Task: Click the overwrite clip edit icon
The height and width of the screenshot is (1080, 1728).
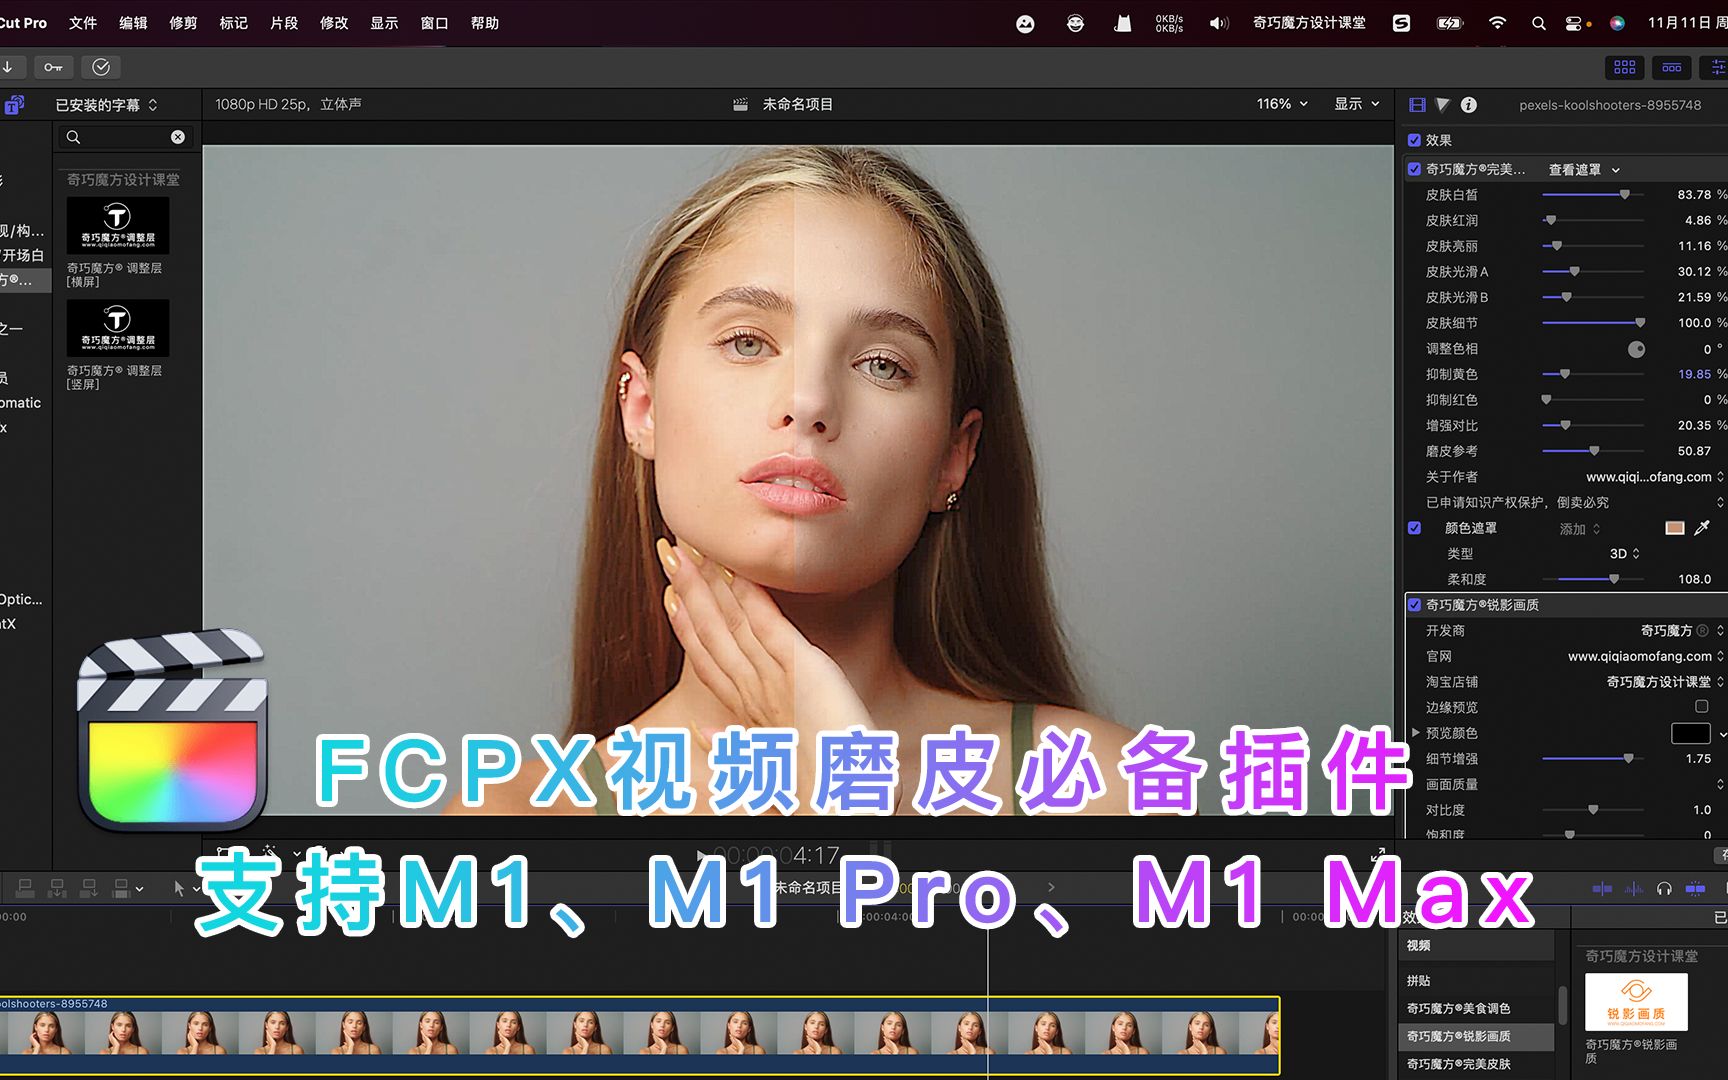Action: click(121, 887)
